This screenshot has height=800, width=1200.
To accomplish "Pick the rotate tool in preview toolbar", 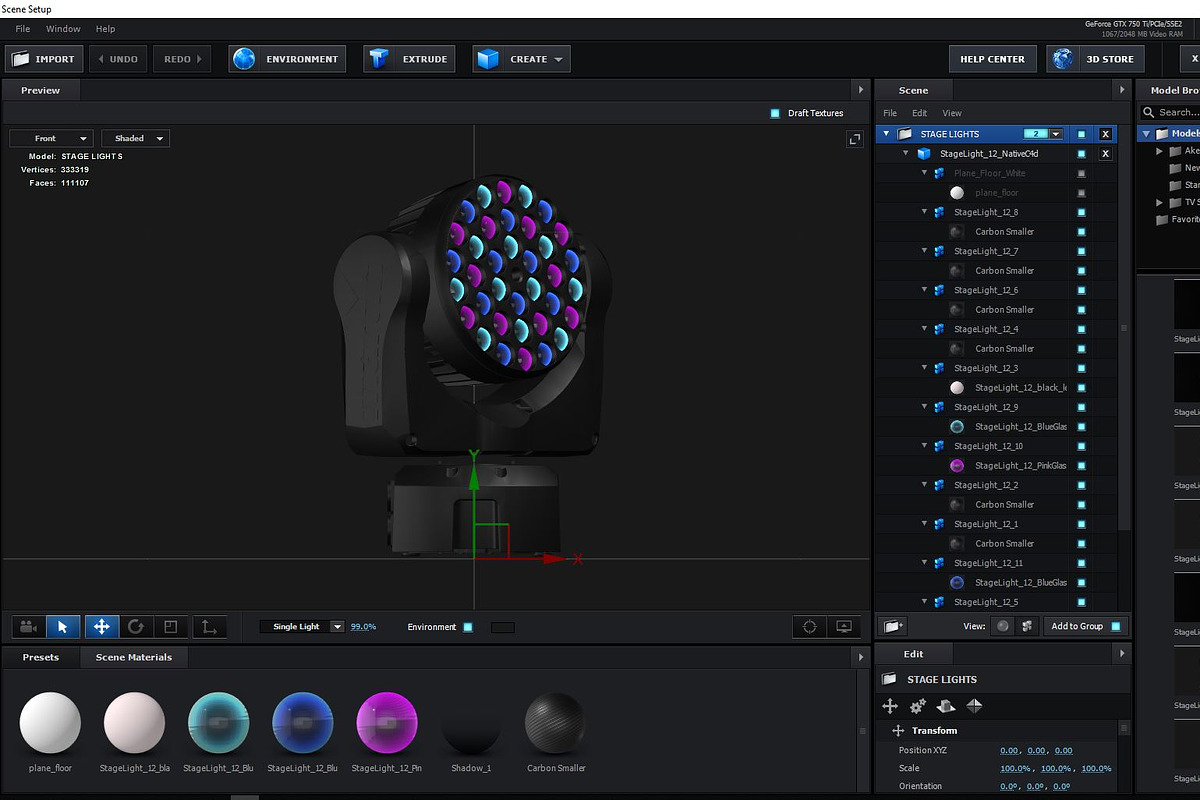I will click(136, 627).
